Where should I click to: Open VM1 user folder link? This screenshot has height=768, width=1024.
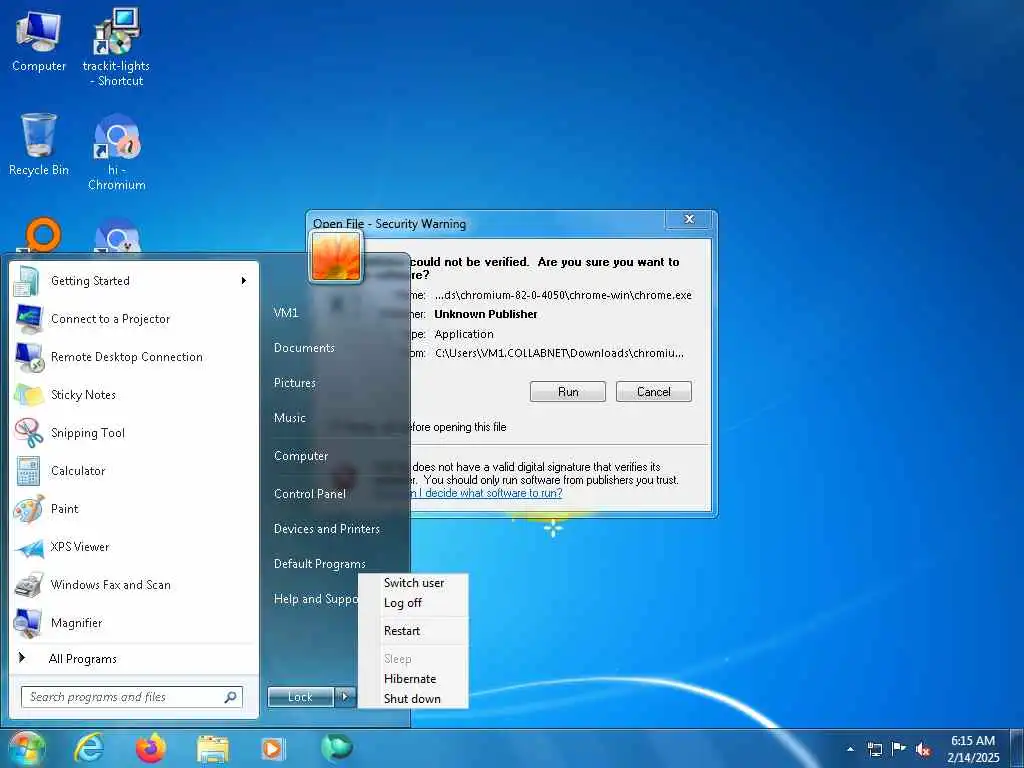pos(286,313)
